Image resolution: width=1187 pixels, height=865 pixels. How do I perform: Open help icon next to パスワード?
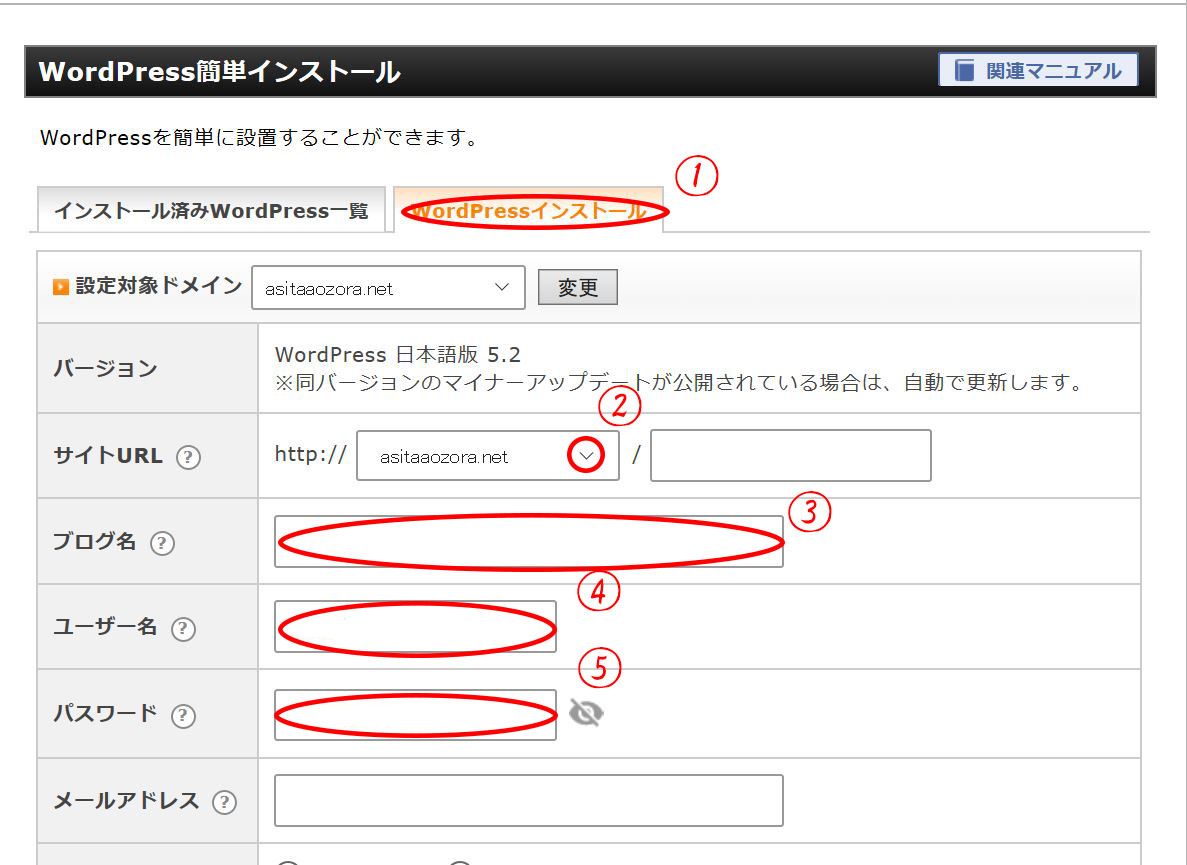click(x=183, y=715)
